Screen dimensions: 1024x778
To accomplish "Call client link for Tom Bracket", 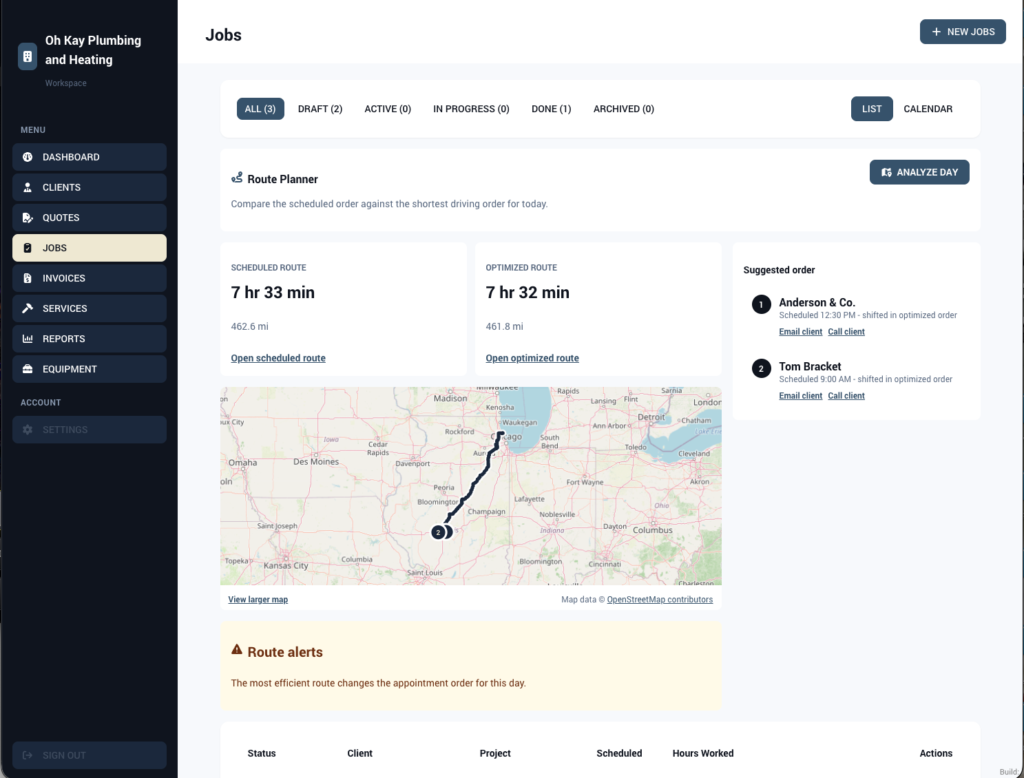I will [846, 396].
